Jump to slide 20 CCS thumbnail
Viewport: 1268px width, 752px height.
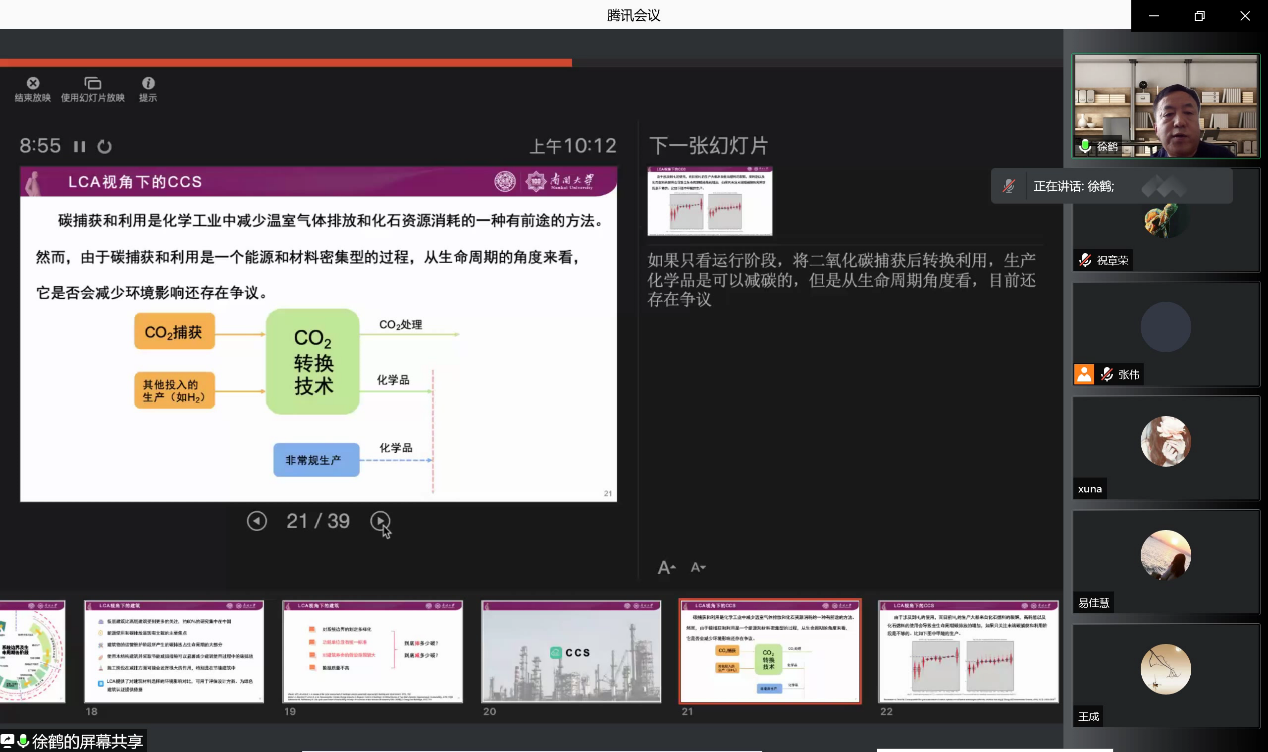click(571, 651)
